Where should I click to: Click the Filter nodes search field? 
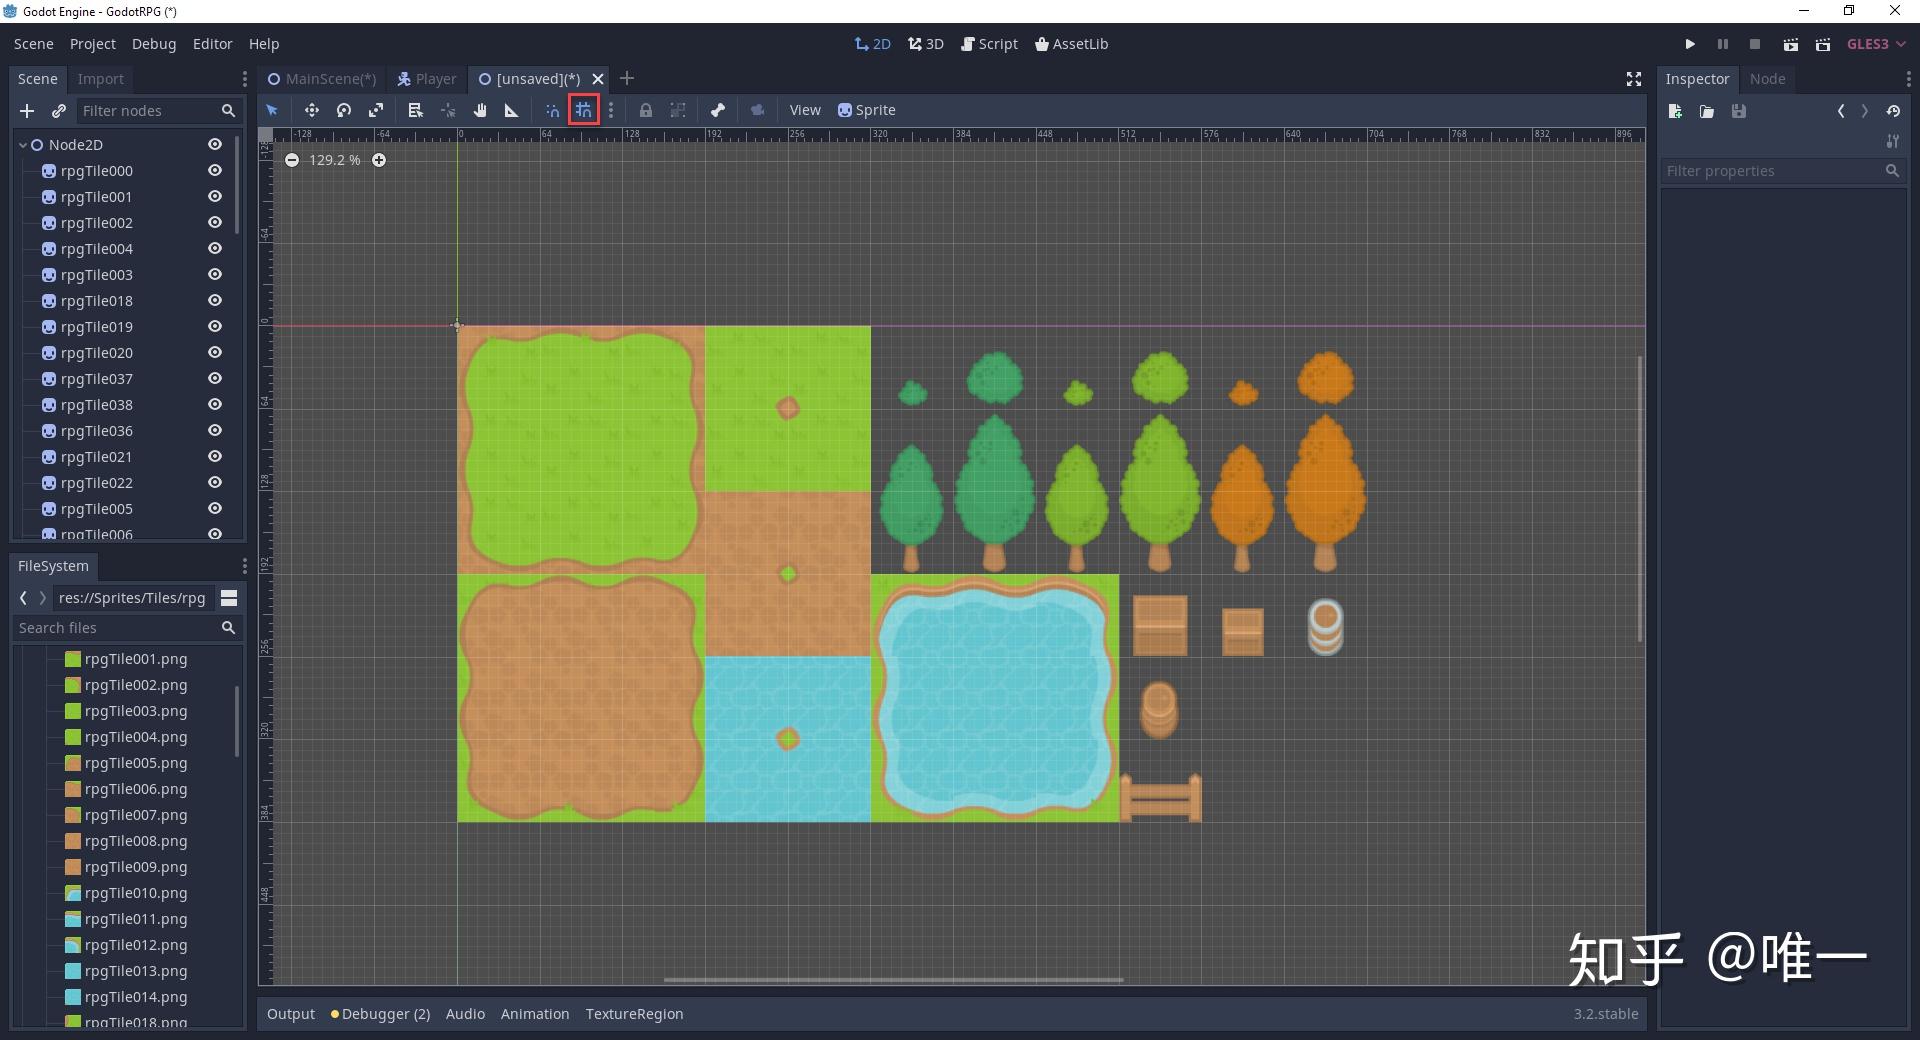point(148,111)
